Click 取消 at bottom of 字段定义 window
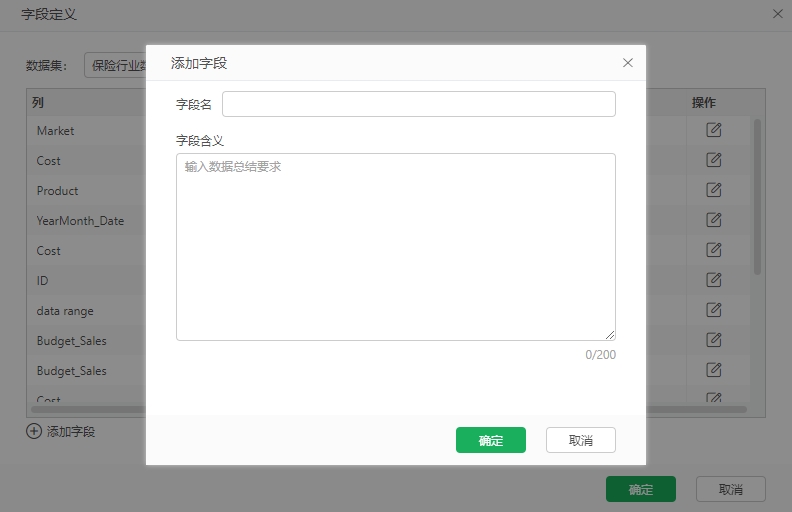 pyautogui.click(x=730, y=489)
